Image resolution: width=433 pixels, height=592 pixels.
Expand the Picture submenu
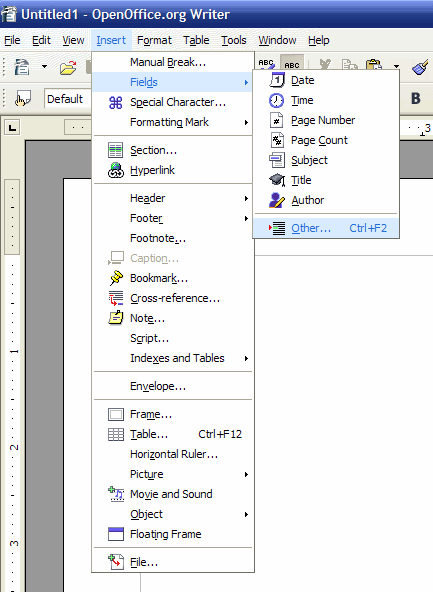(x=173, y=474)
